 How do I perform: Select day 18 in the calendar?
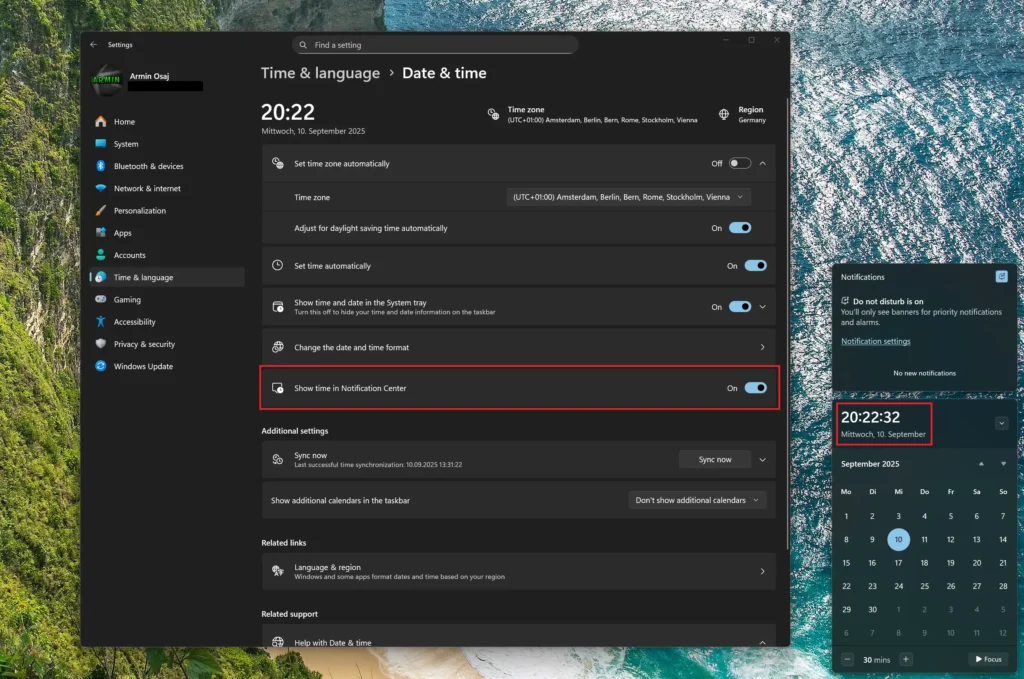[x=924, y=563]
